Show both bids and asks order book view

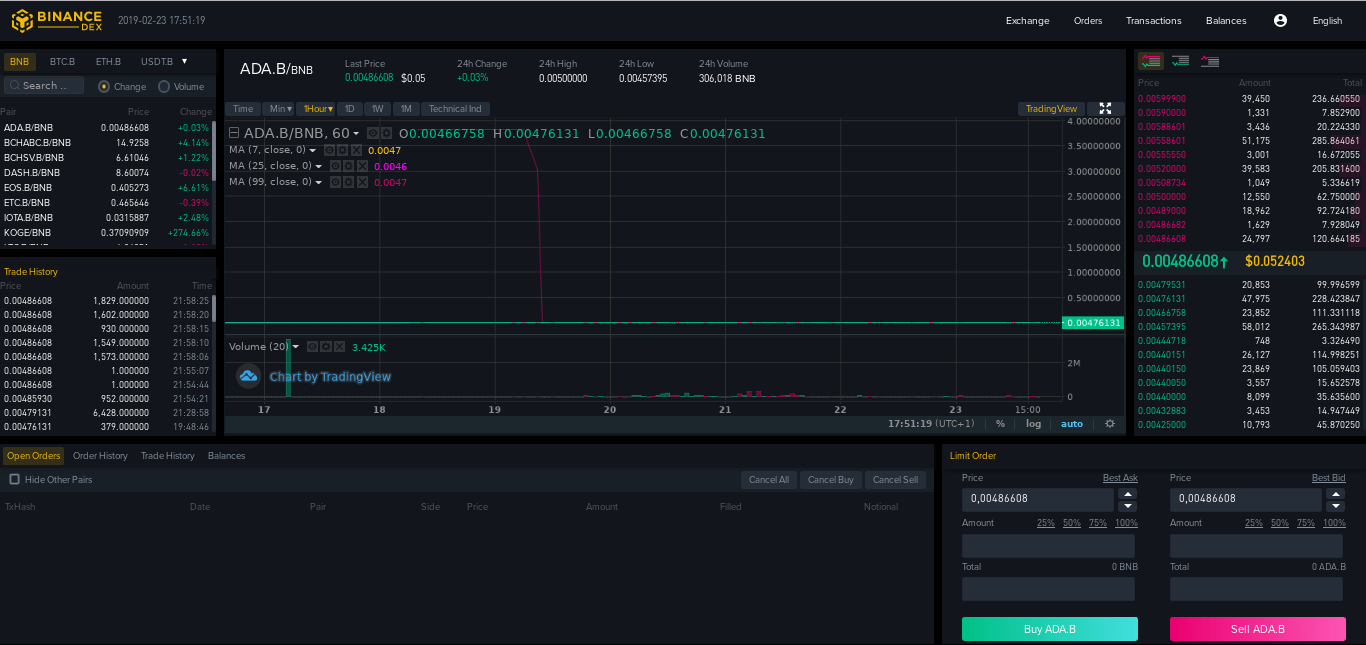(1150, 61)
